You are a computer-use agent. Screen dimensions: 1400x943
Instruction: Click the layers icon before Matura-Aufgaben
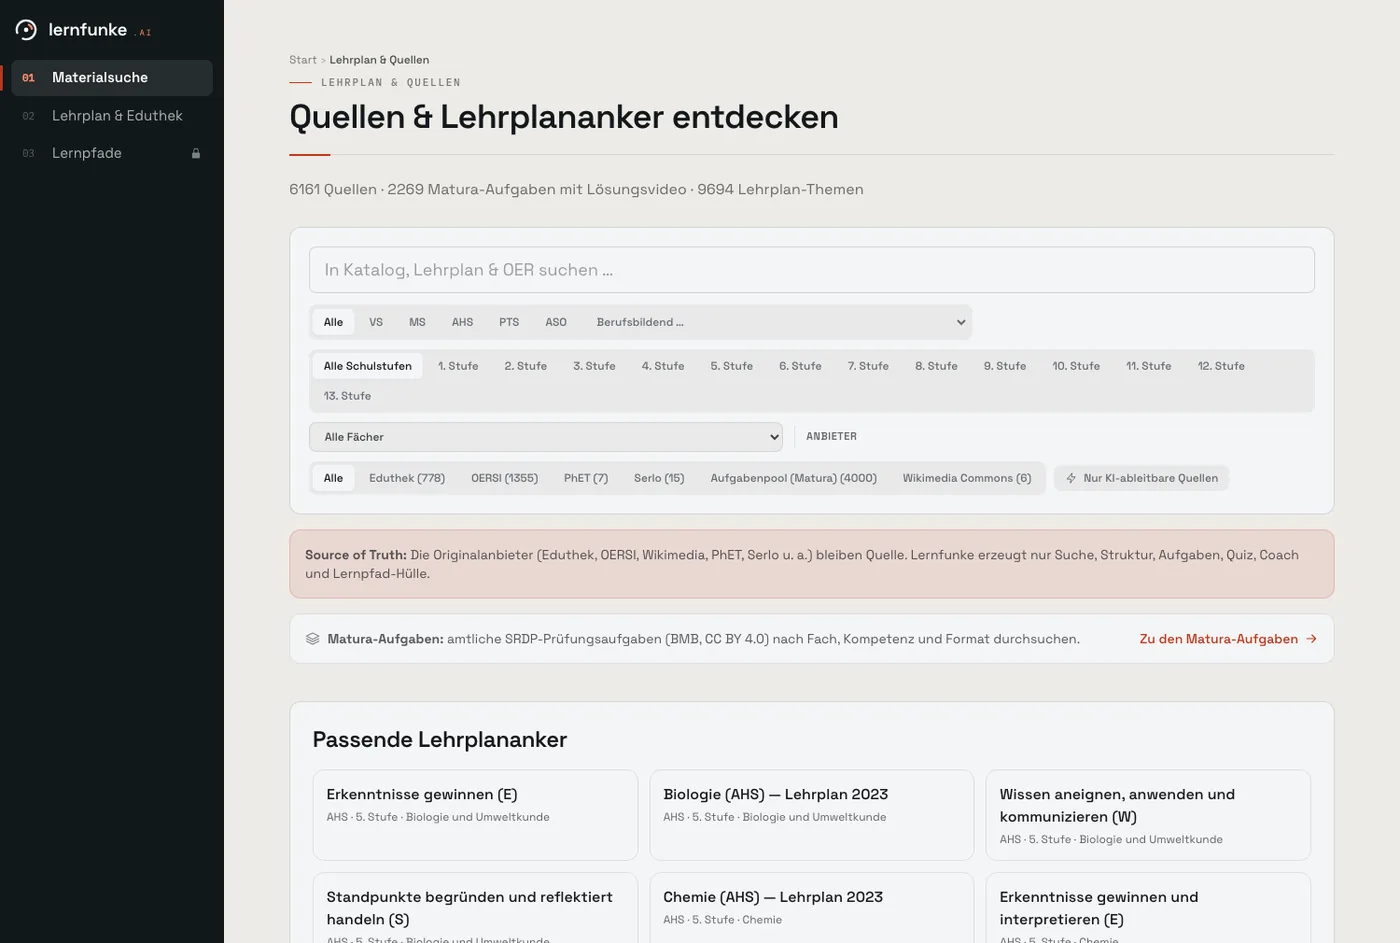click(312, 639)
